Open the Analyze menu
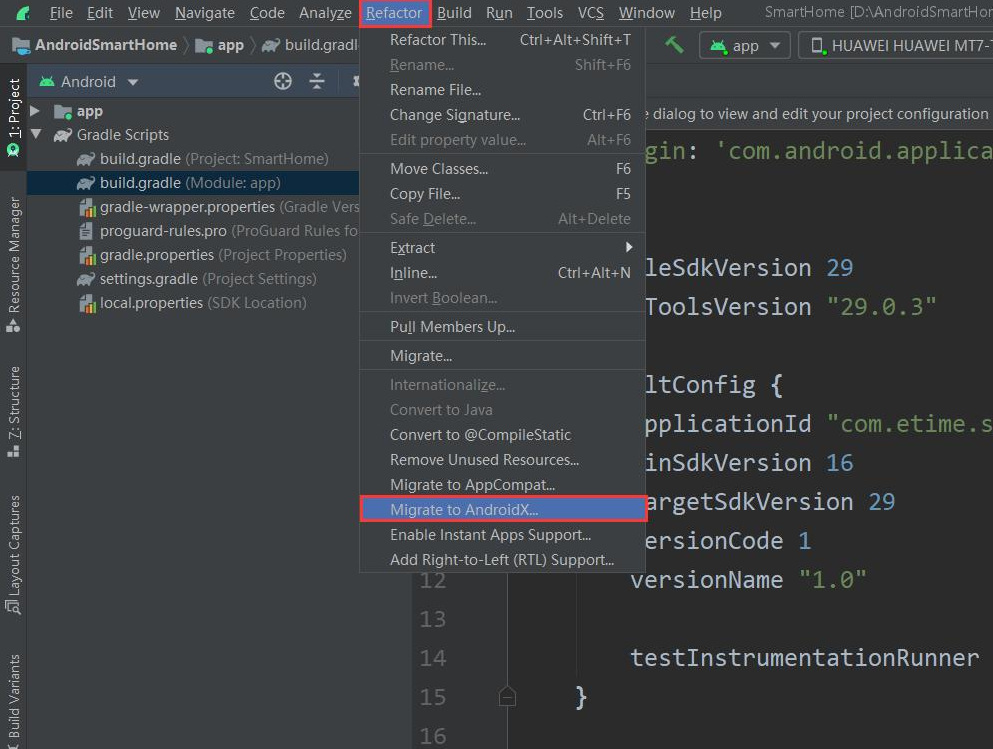This screenshot has height=749, width=993. click(x=325, y=13)
